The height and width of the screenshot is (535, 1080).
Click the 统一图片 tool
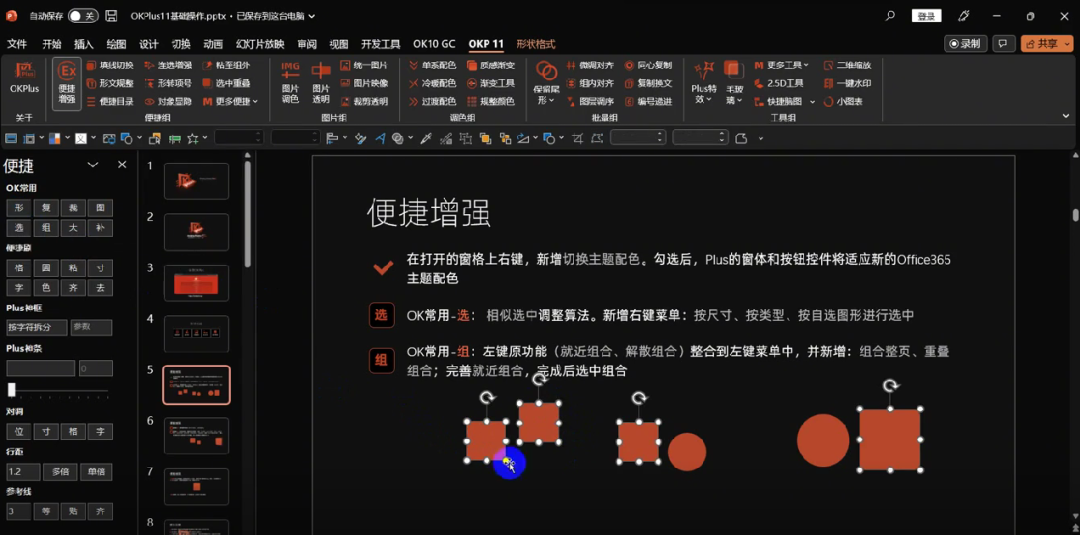(364, 65)
